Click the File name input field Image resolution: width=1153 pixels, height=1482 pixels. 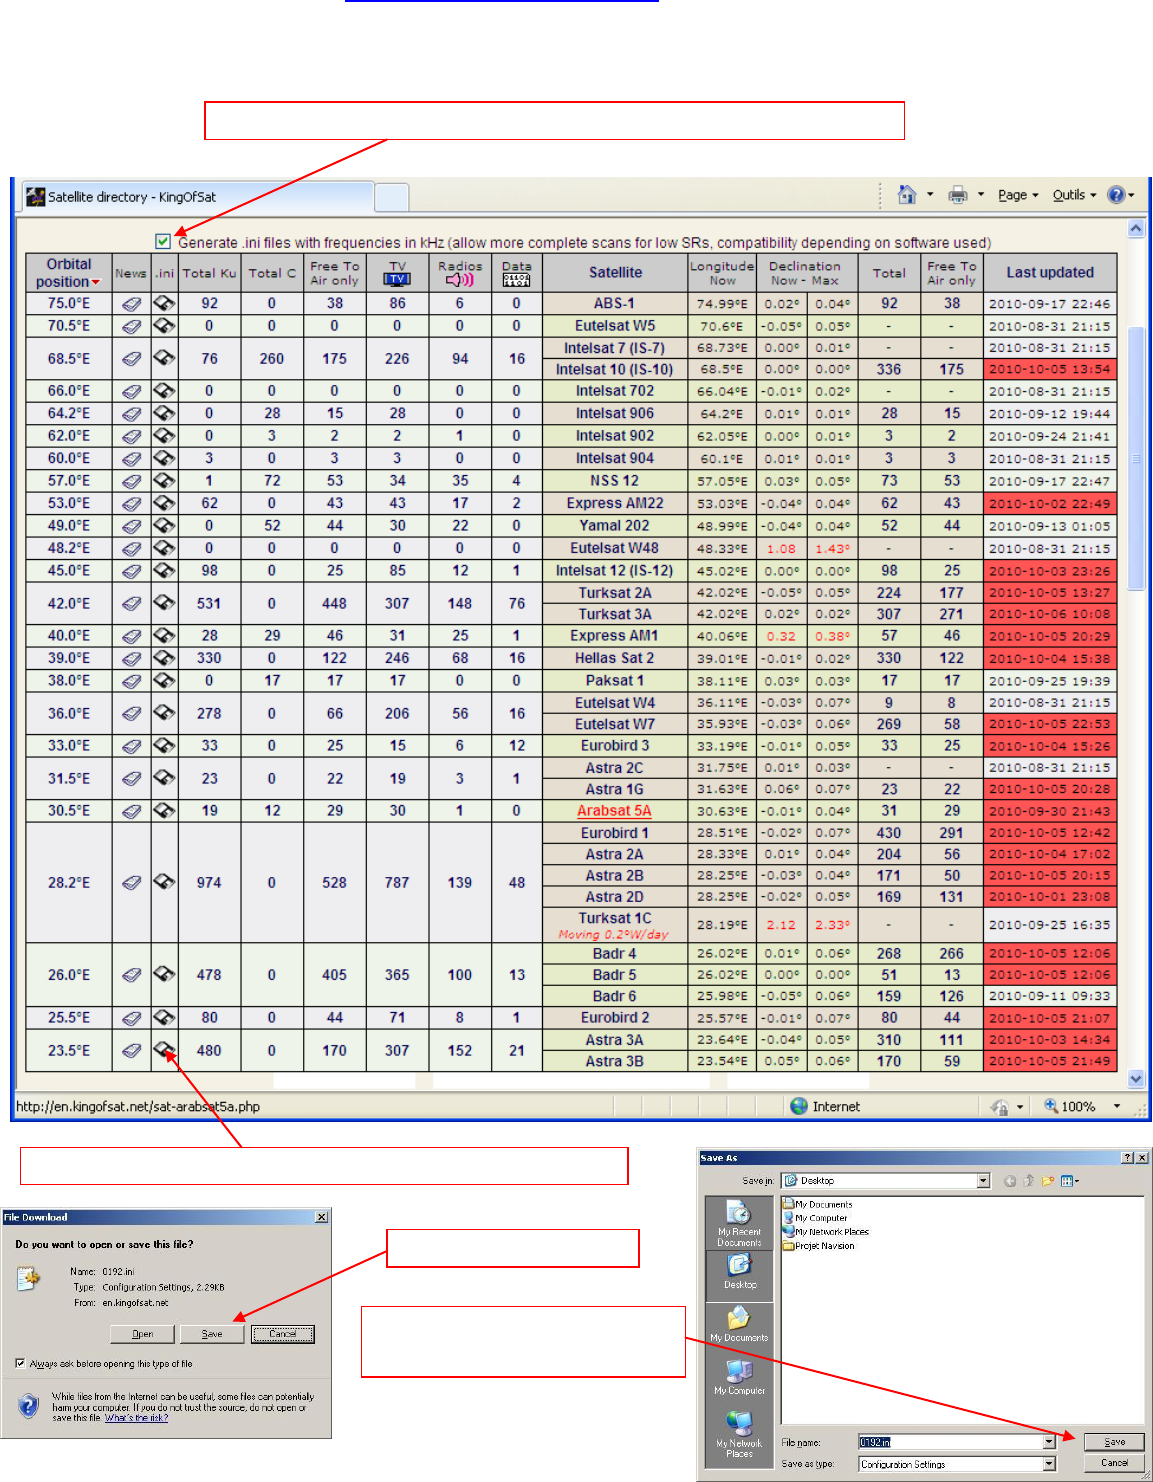(950, 1442)
